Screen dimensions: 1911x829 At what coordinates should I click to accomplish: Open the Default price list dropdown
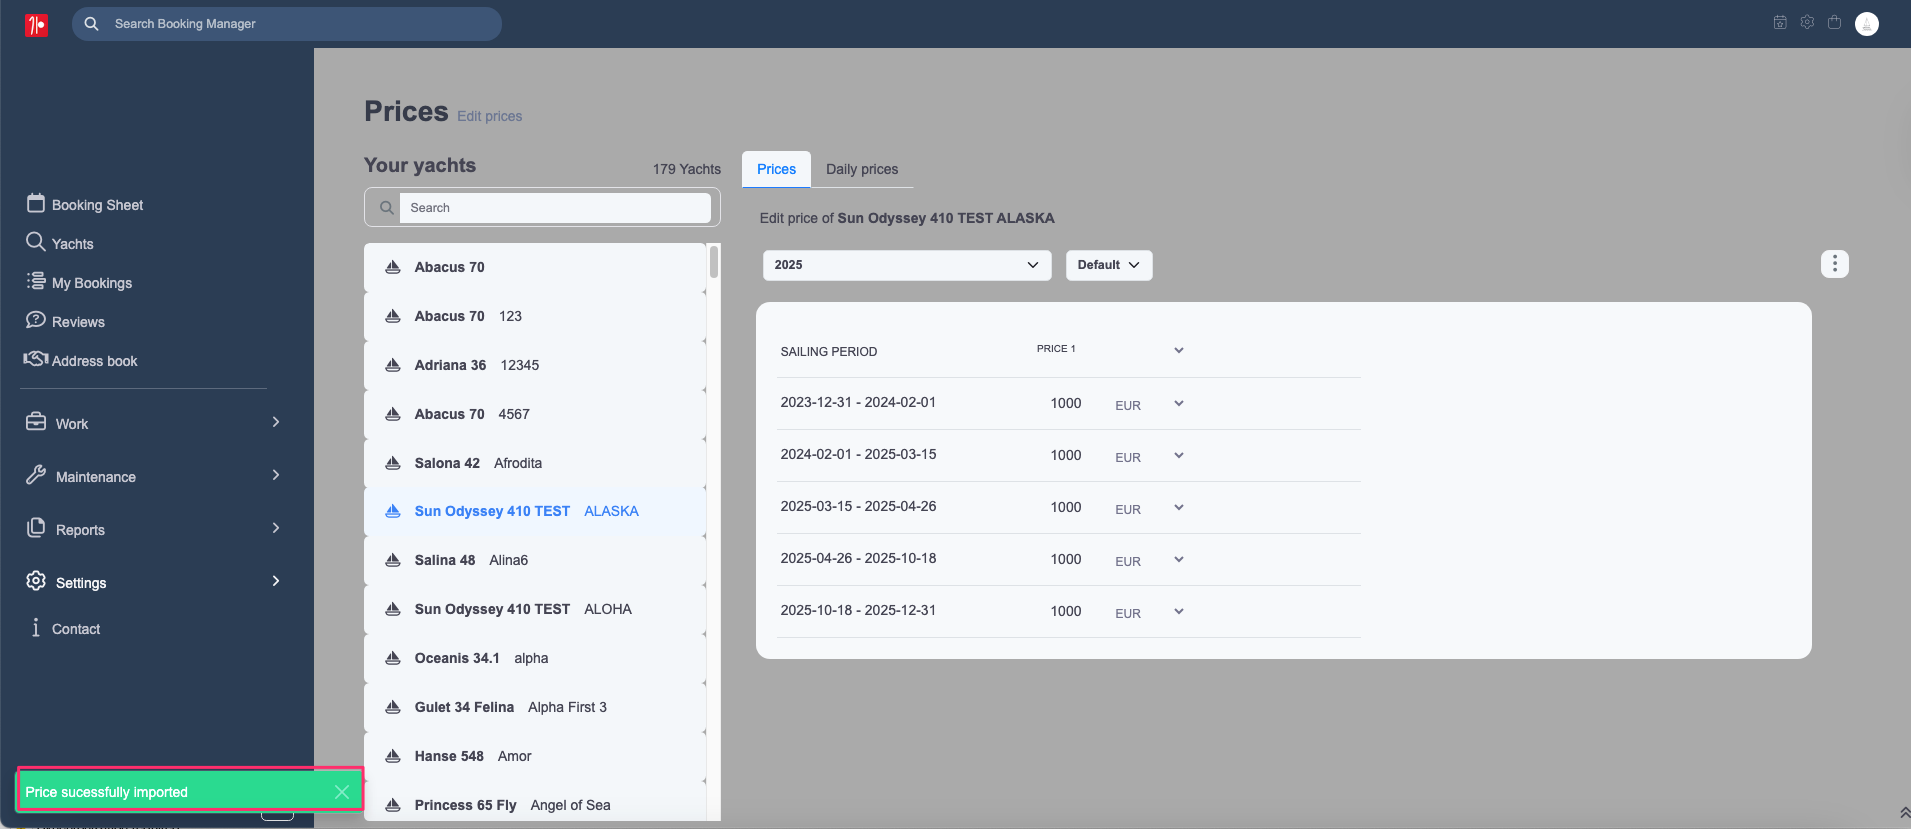[1108, 265]
